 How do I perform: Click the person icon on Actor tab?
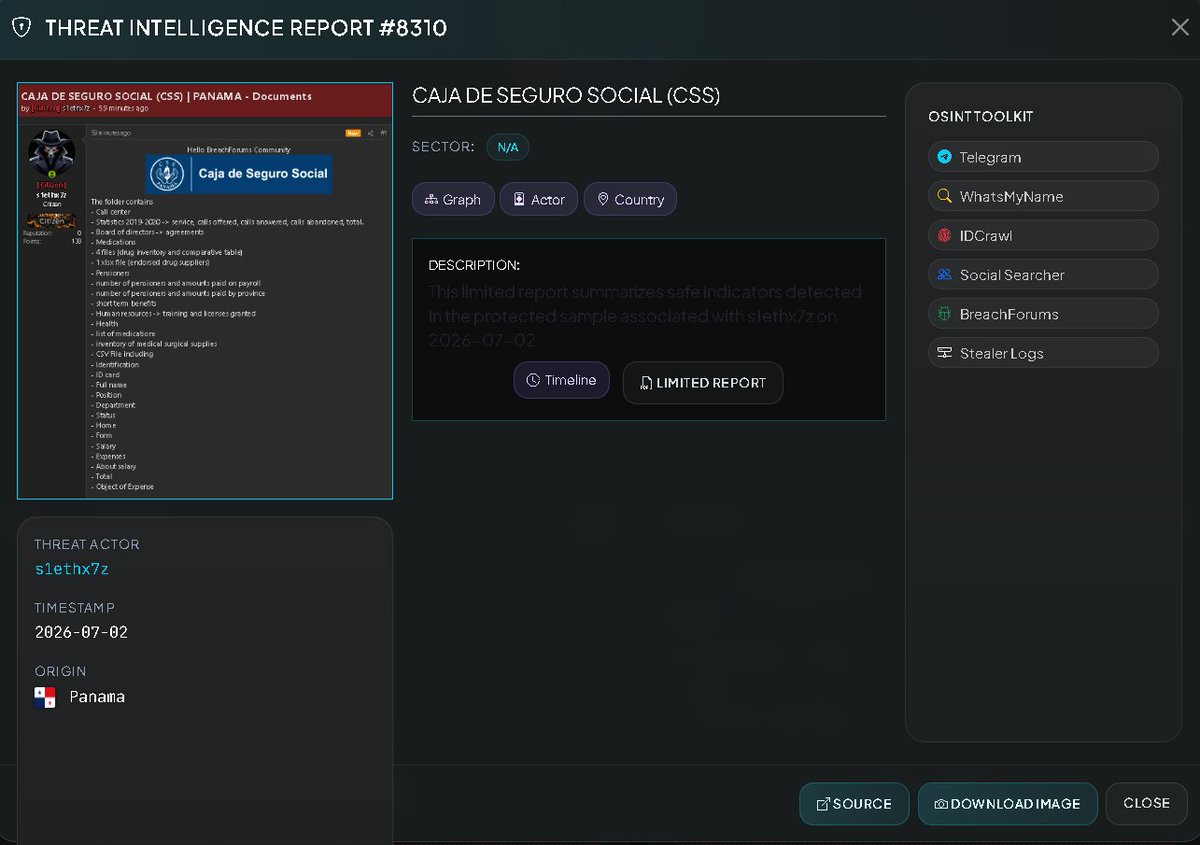[519, 199]
